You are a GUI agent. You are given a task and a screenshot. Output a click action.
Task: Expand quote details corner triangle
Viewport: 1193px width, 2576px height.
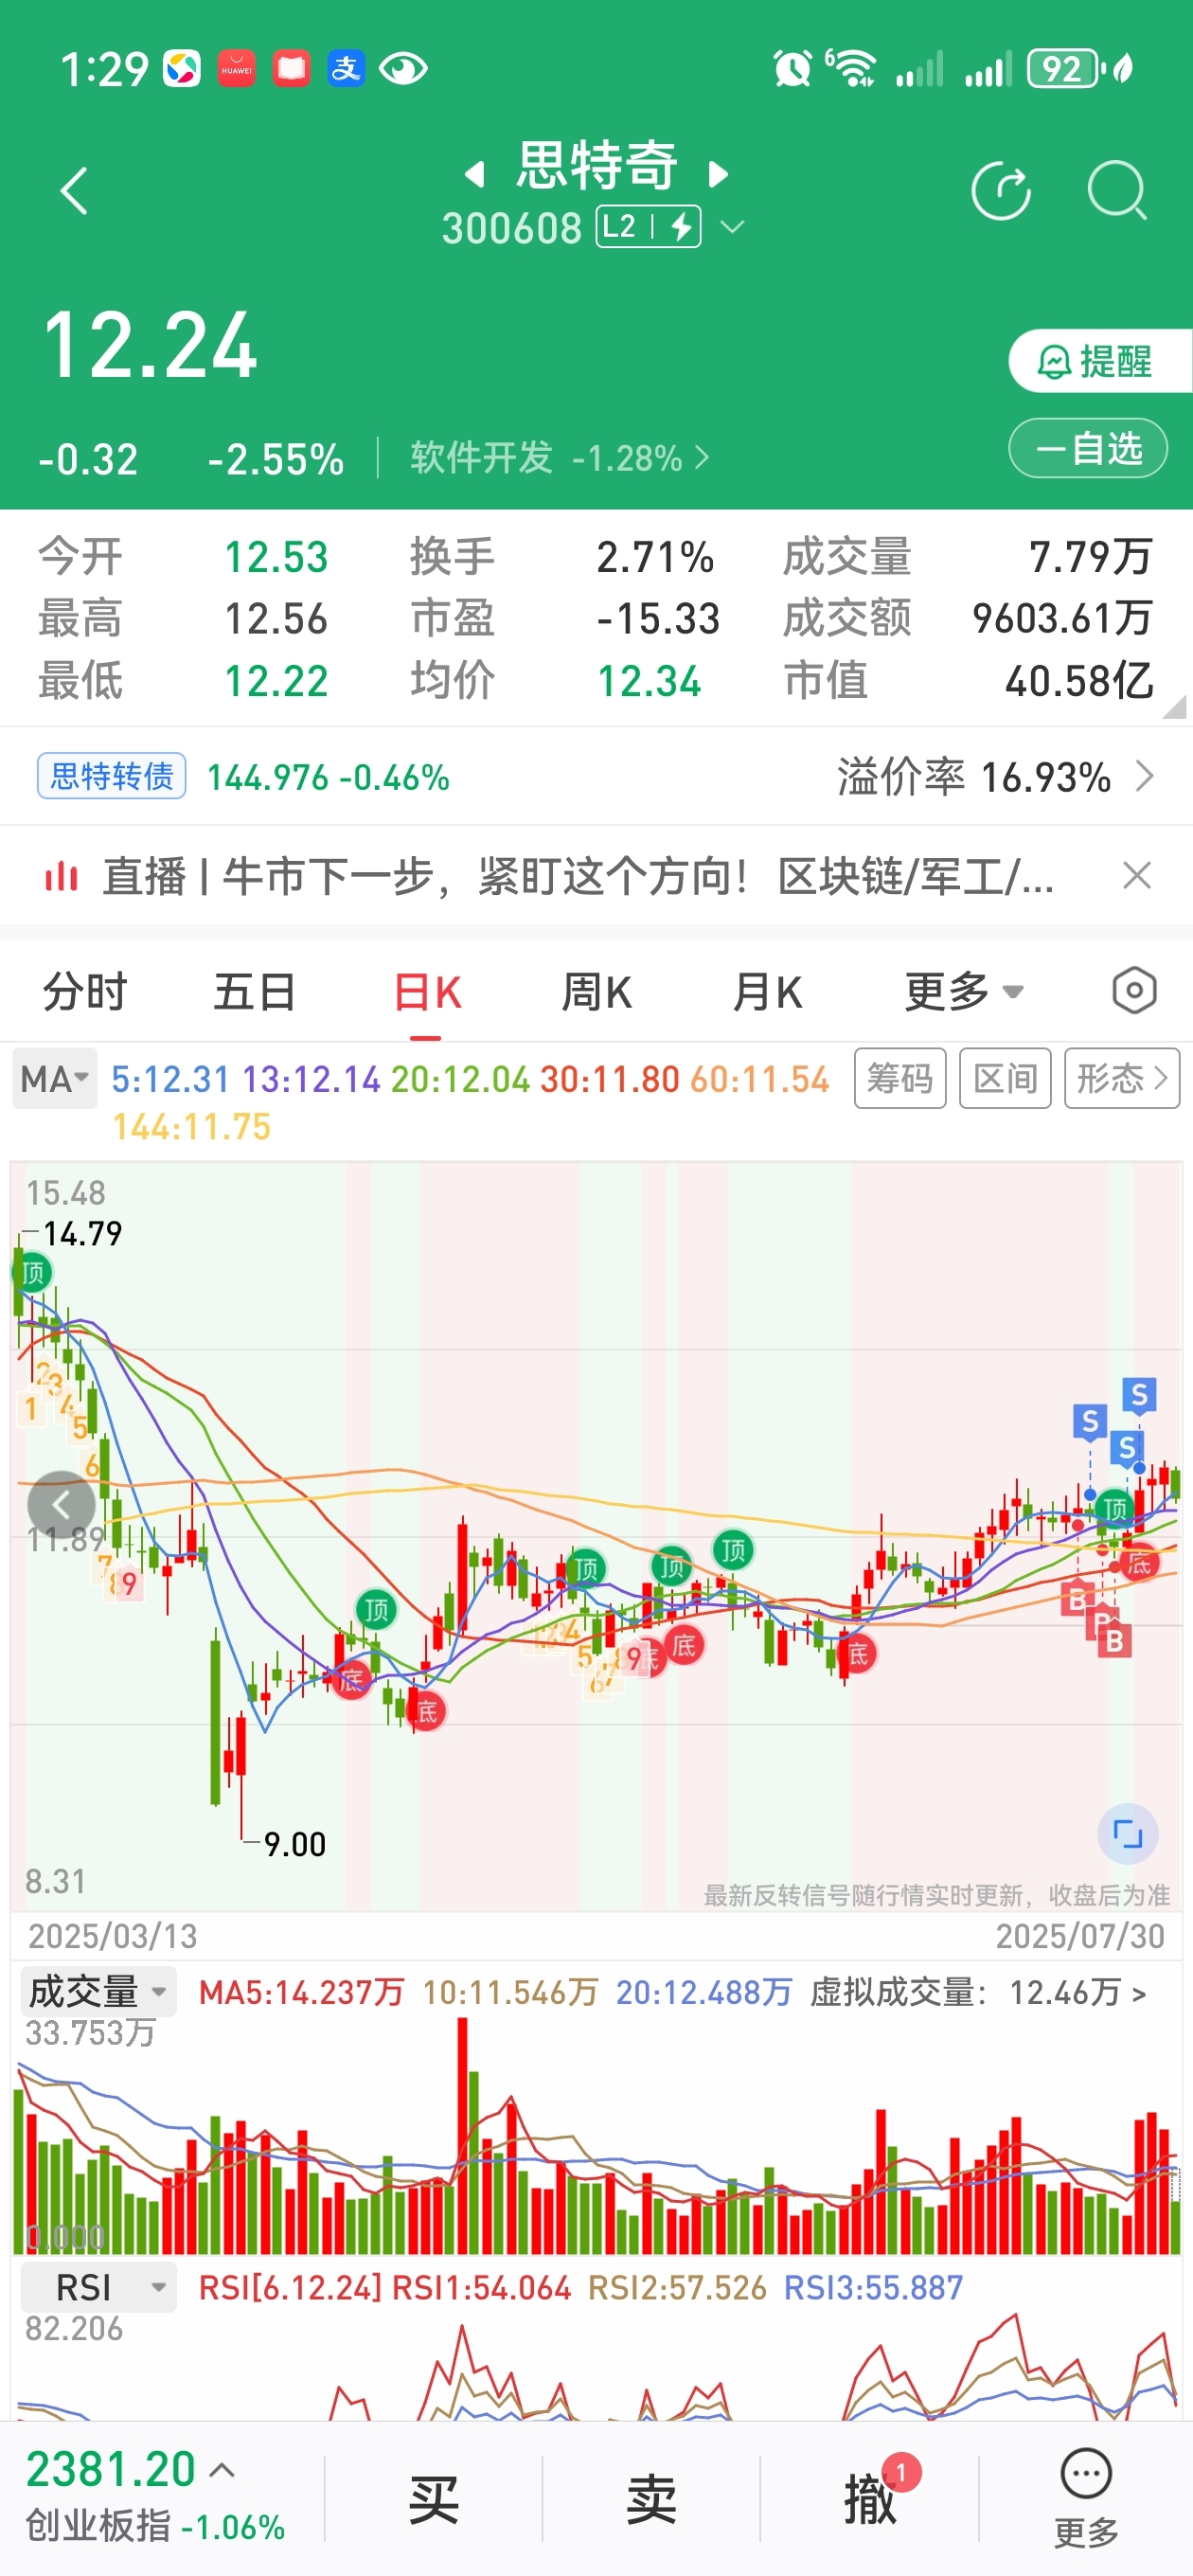[1175, 707]
